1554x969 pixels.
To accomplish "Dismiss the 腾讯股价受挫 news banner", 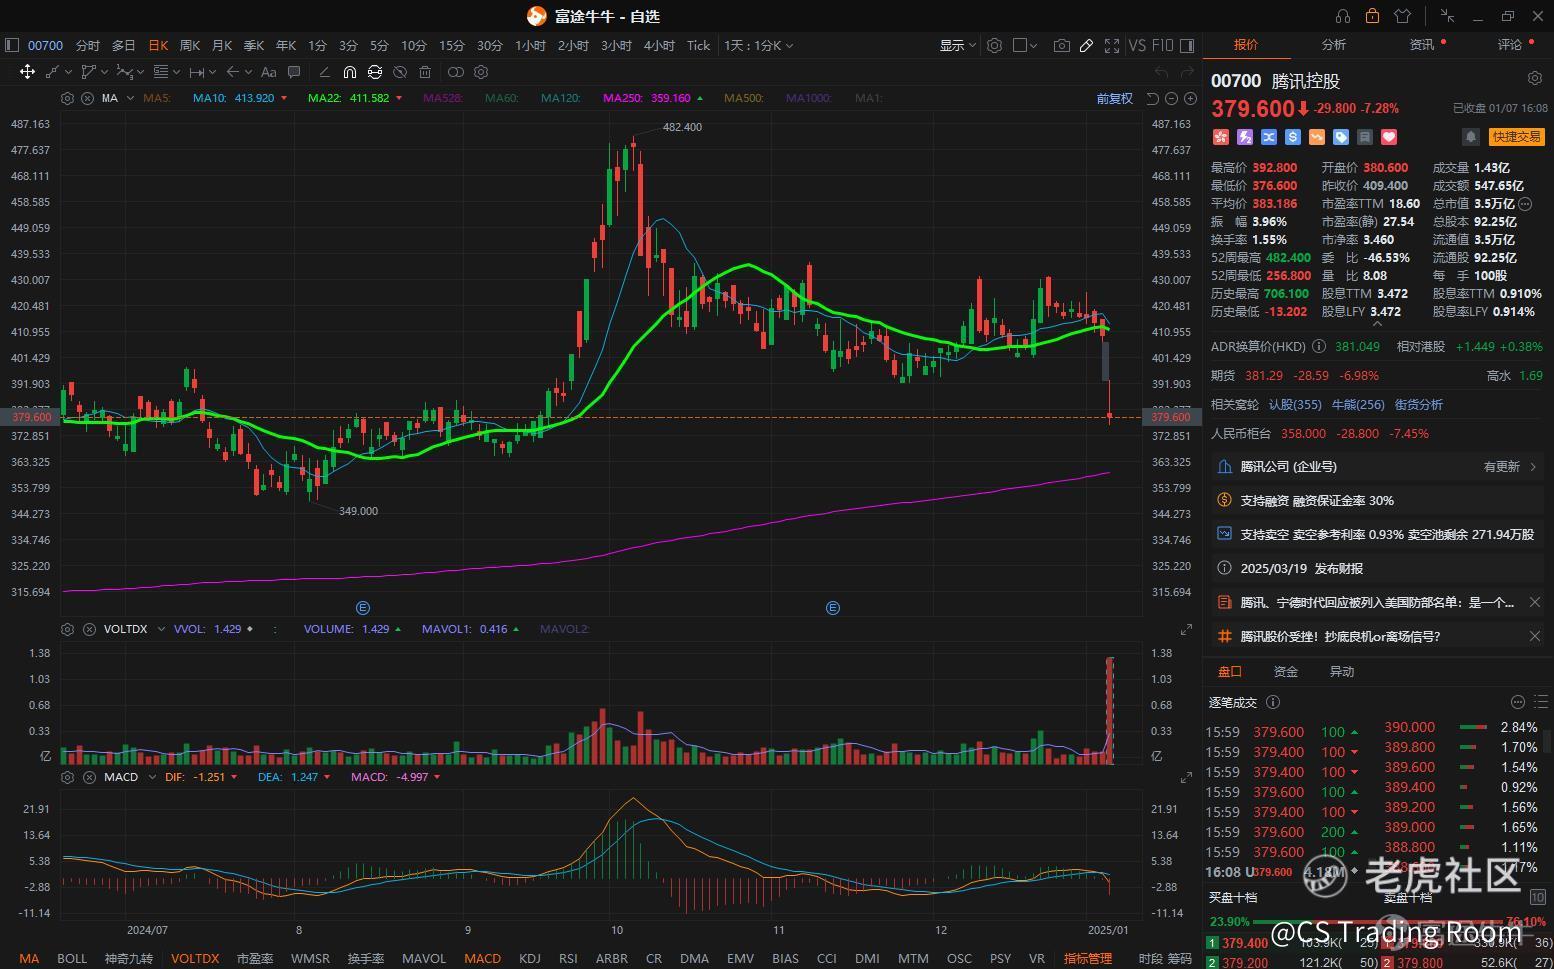I will [1535, 636].
